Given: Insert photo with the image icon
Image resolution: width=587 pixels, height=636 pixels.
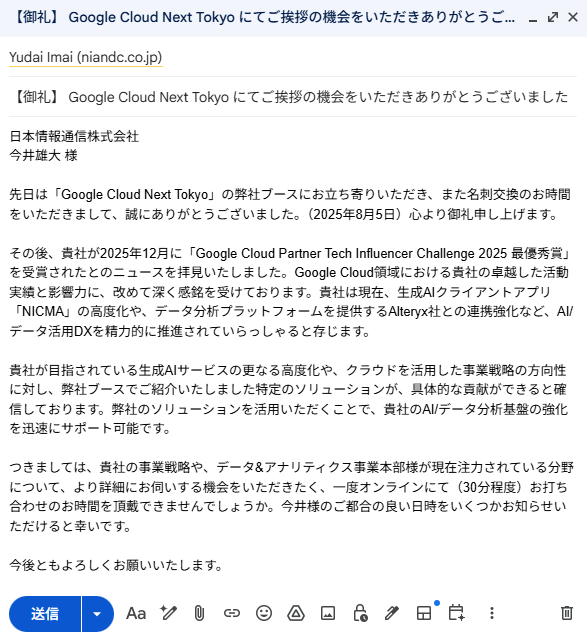Looking at the screenshot, I should point(328,613).
